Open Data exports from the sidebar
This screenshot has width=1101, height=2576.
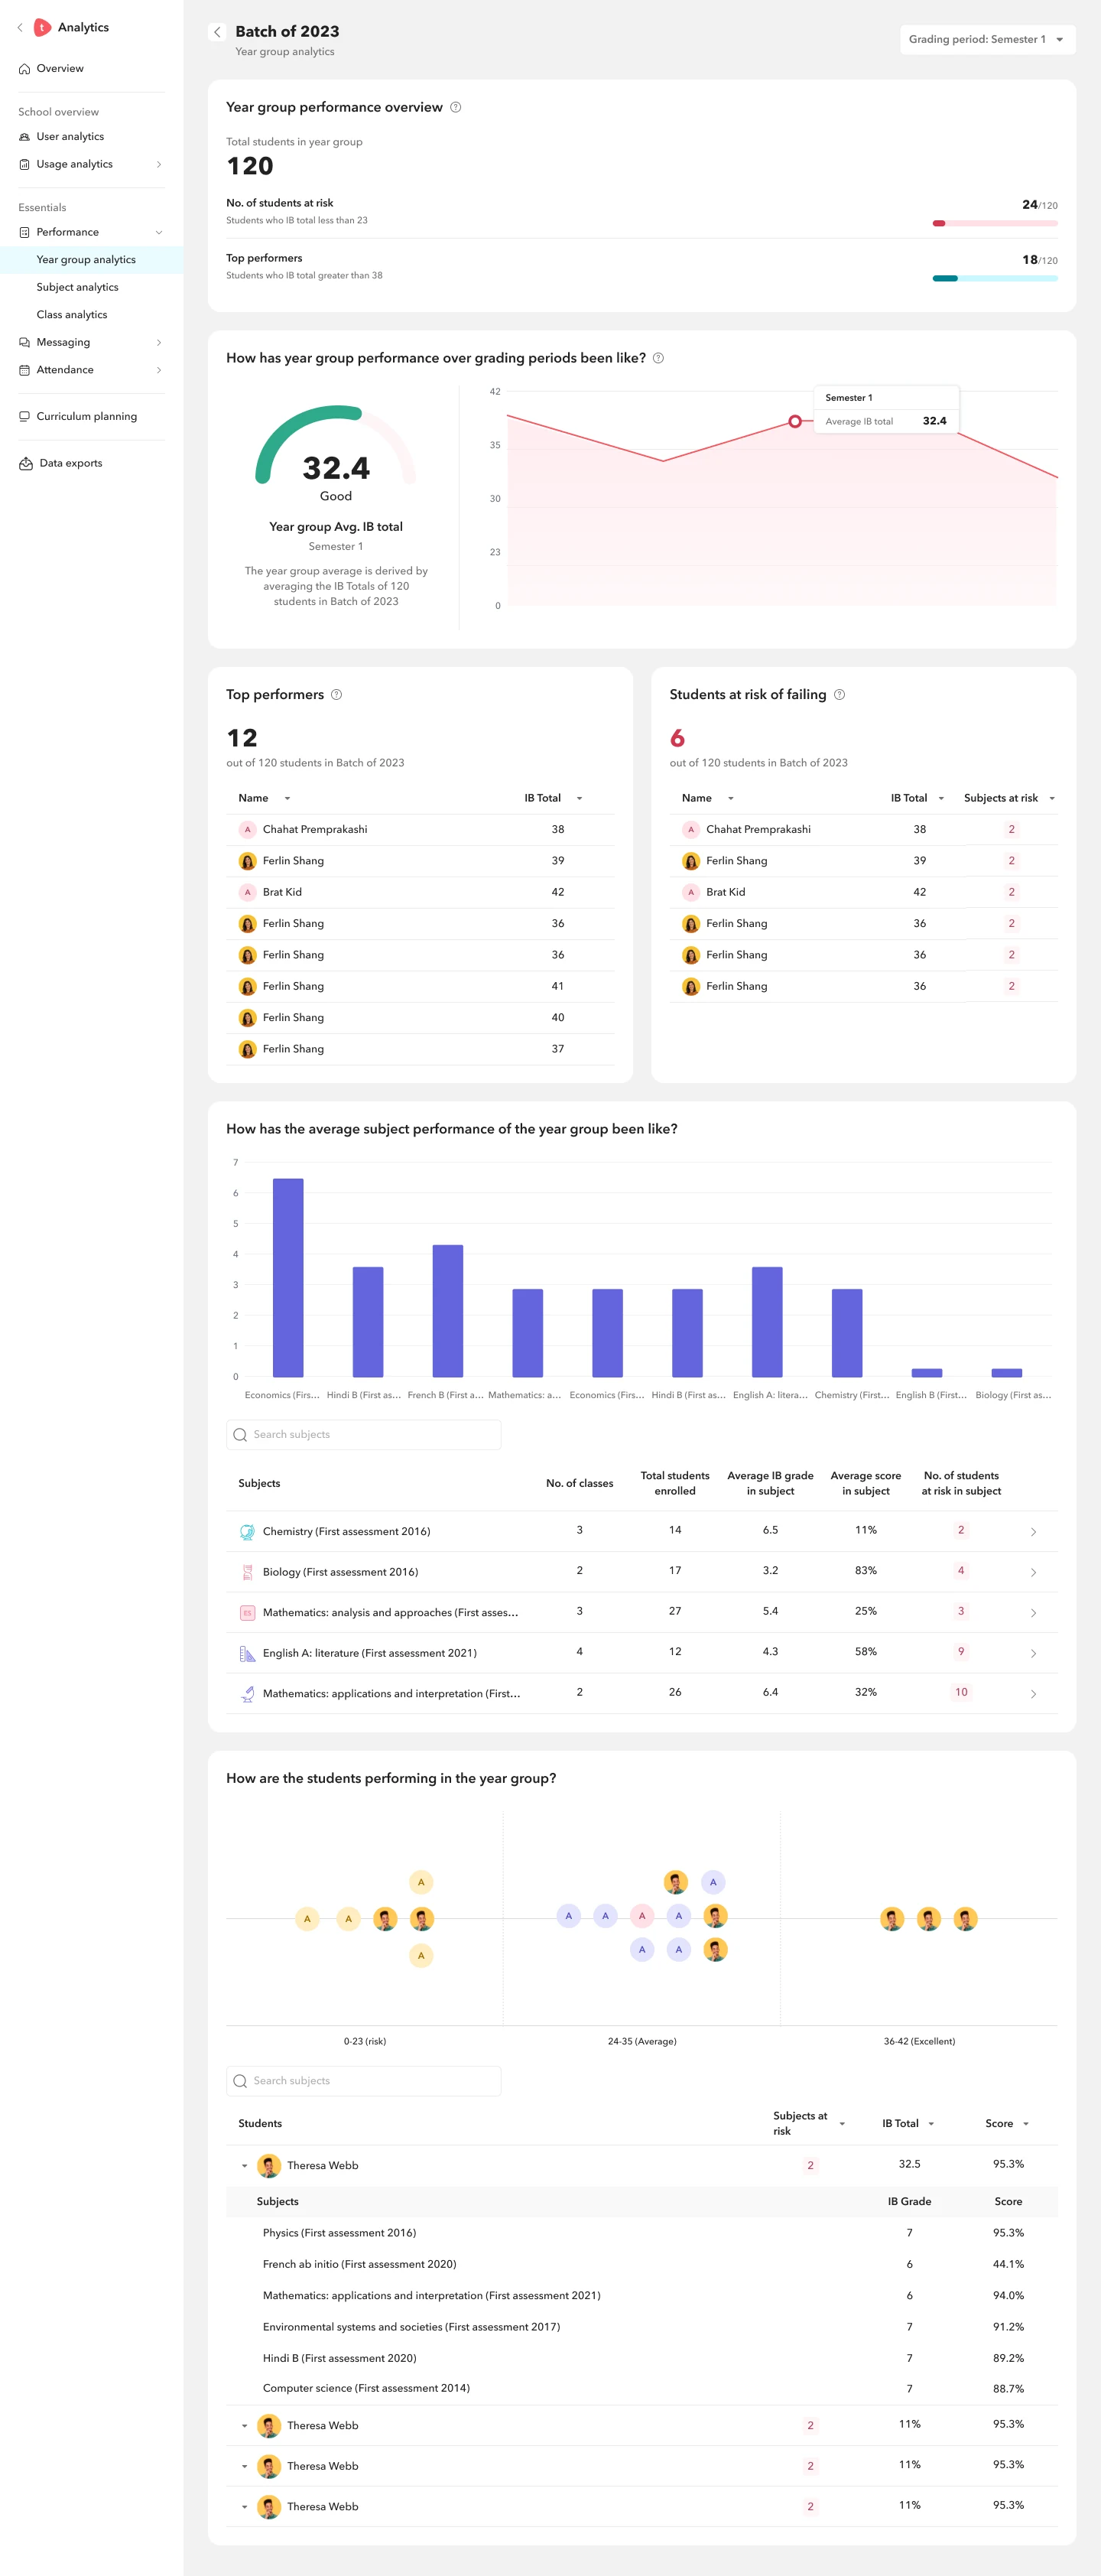click(x=70, y=463)
